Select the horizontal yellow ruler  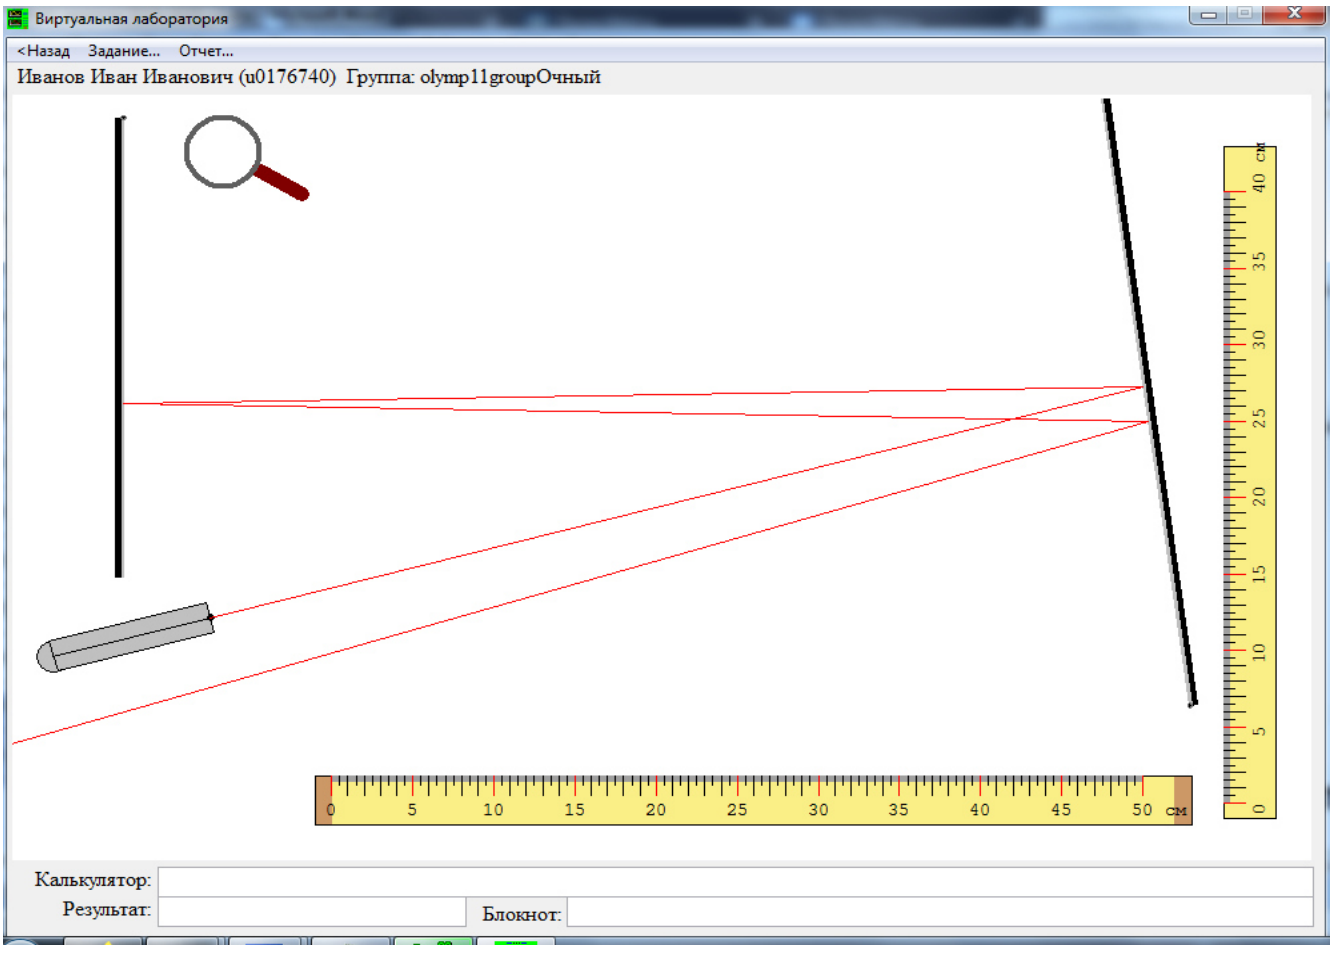pyautogui.click(x=753, y=800)
